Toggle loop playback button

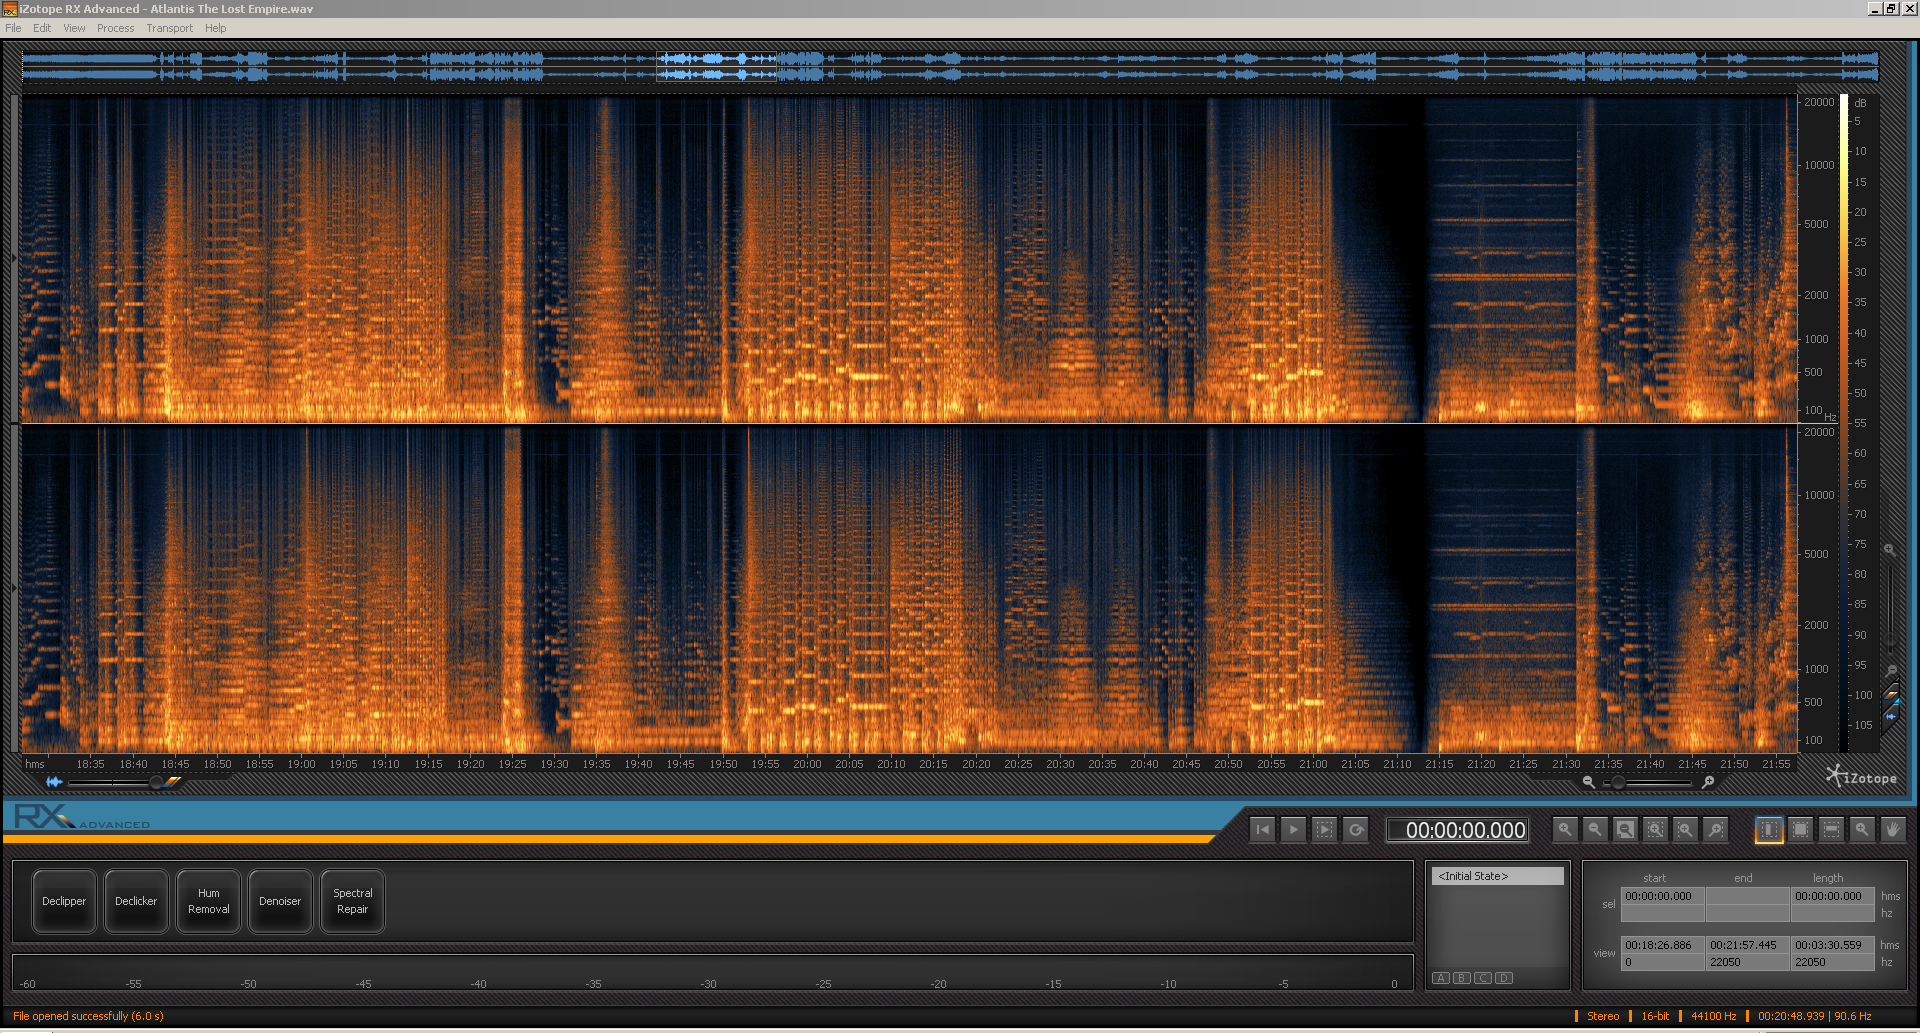coord(1356,830)
